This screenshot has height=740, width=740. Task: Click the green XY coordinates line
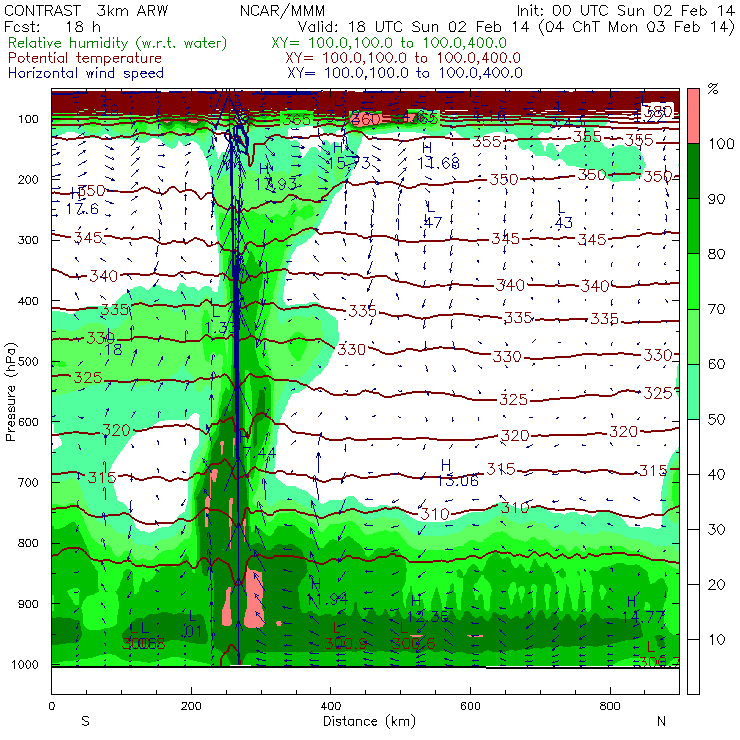(x=389, y=43)
